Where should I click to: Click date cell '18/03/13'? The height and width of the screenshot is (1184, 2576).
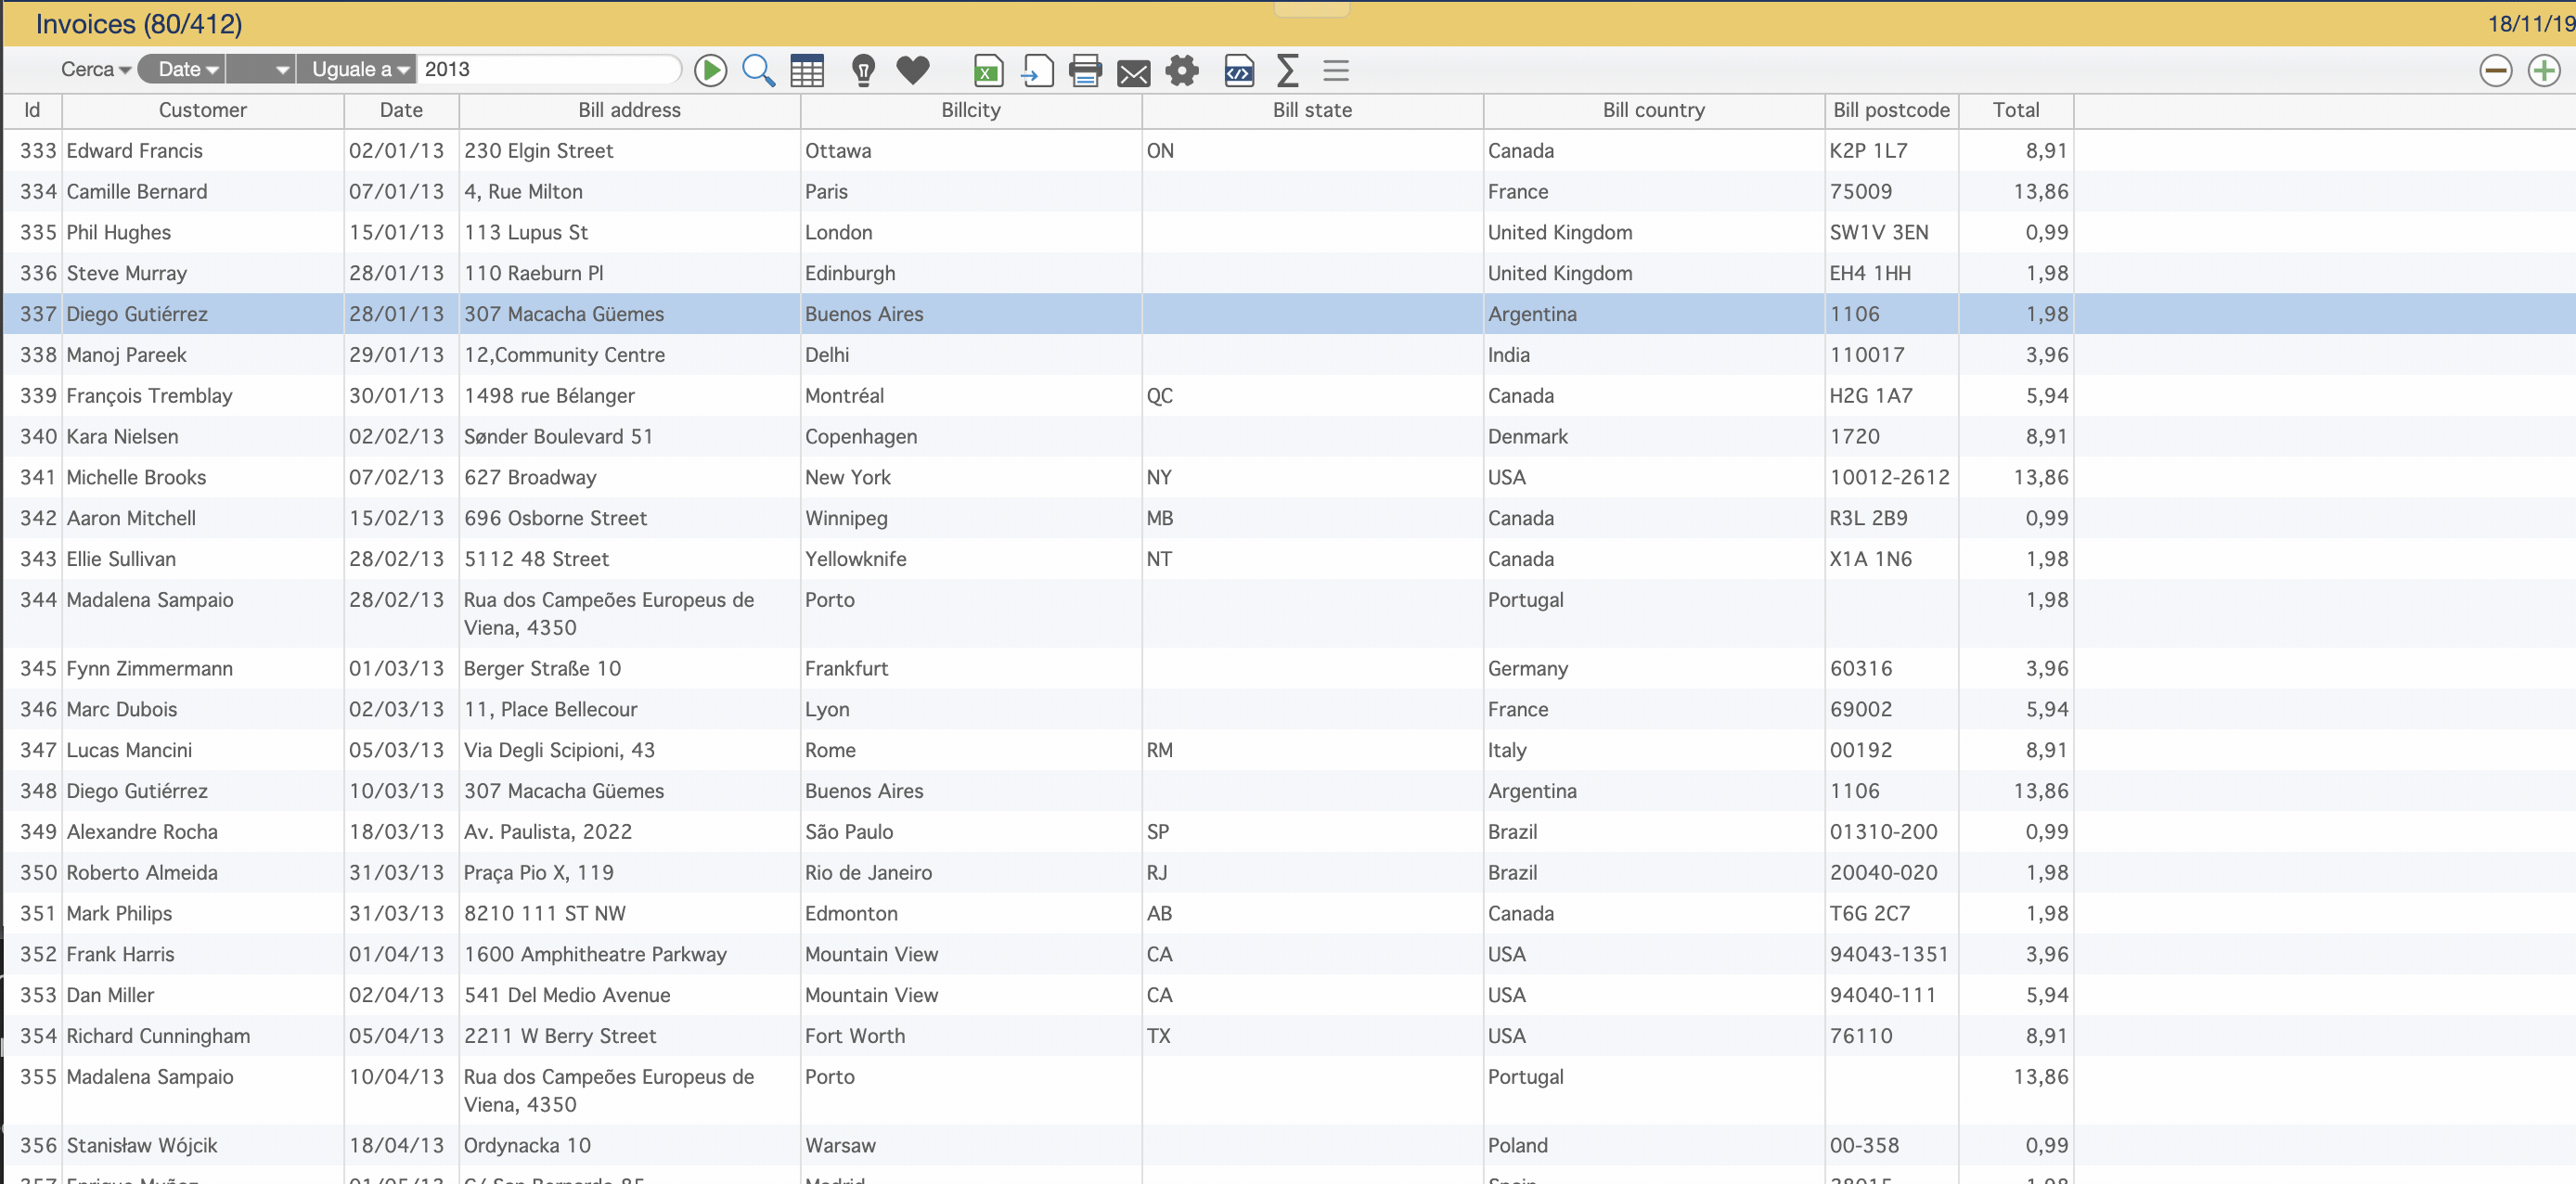tap(396, 832)
